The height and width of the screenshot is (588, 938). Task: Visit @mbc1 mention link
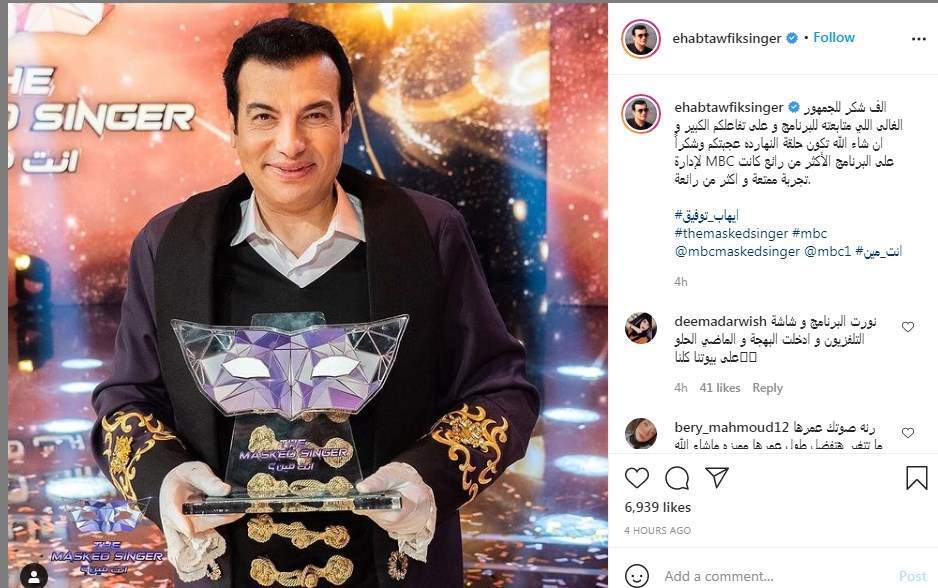(827, 251)
